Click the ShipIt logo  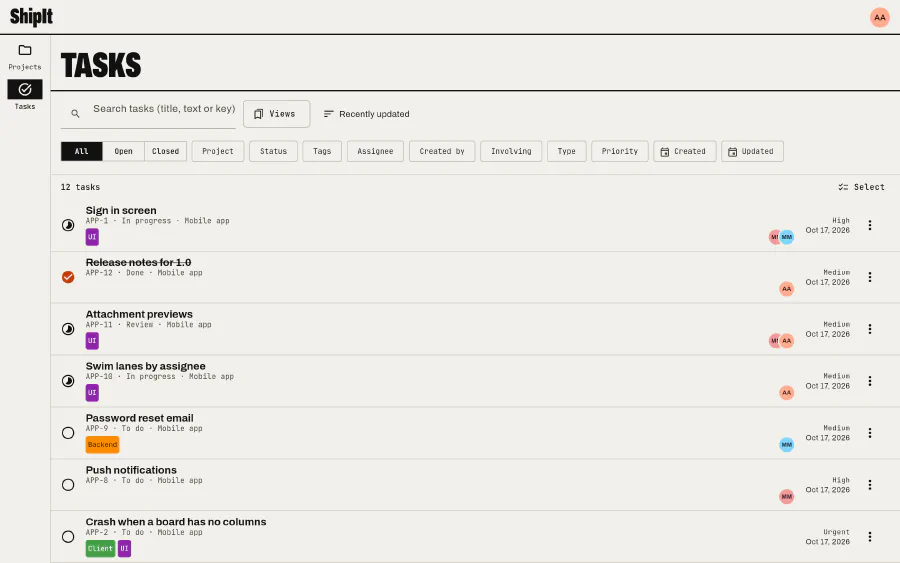[x=31, y=17]
